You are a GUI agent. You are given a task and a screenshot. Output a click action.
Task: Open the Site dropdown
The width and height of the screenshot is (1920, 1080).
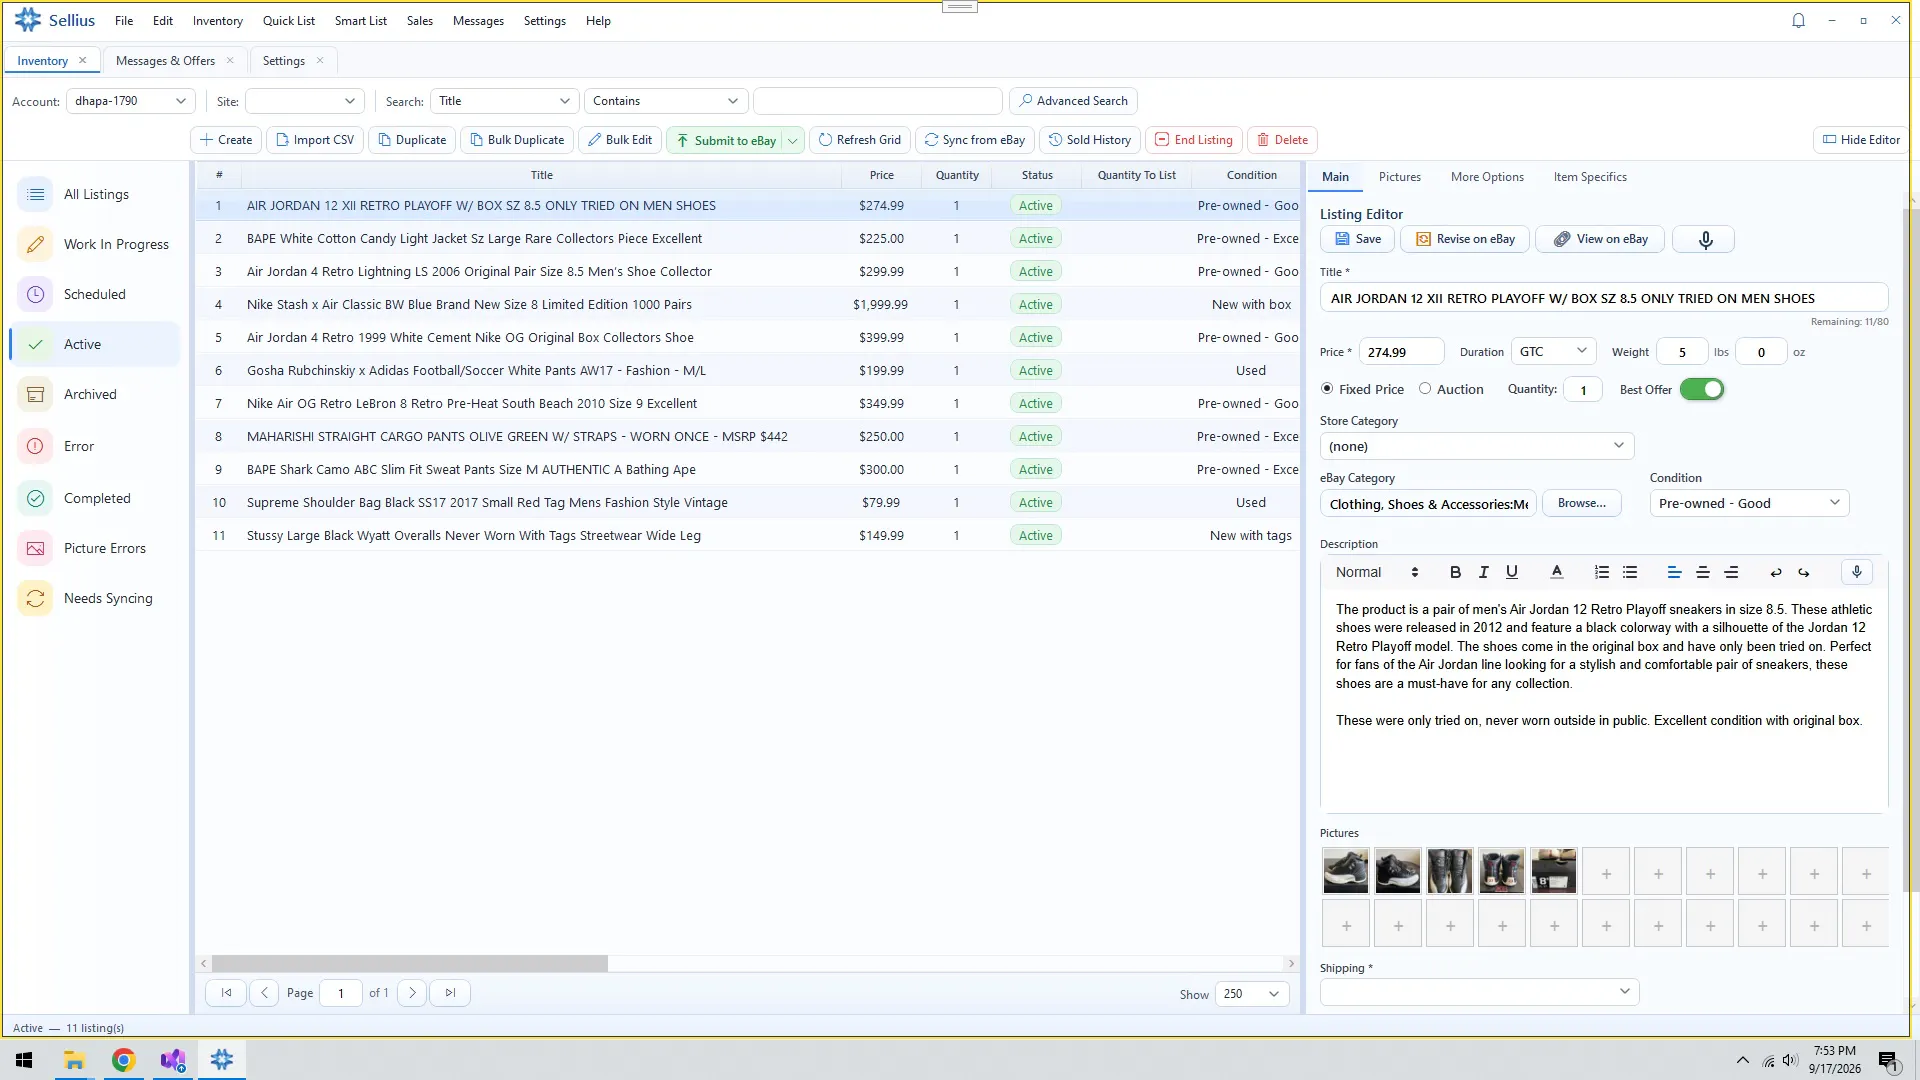(x=305, y=101)
